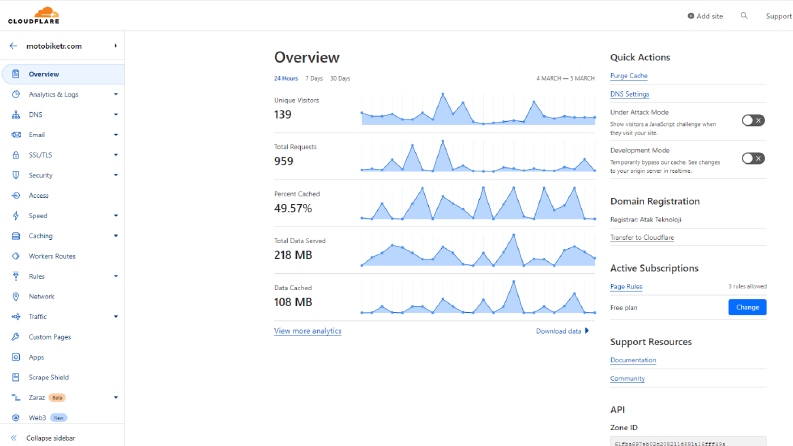Click the Total Data Served chart
Image resolution: width=793 pixels, height=446 pixels.
tap(478, 250)
